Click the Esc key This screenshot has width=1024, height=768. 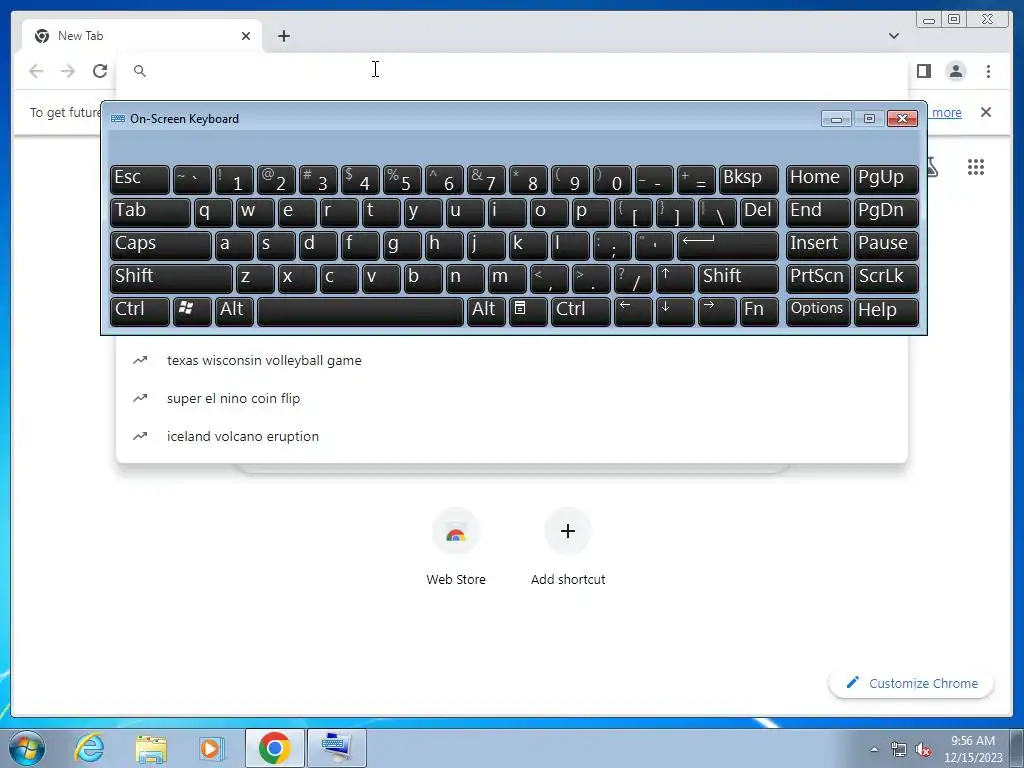coord(140,180)
